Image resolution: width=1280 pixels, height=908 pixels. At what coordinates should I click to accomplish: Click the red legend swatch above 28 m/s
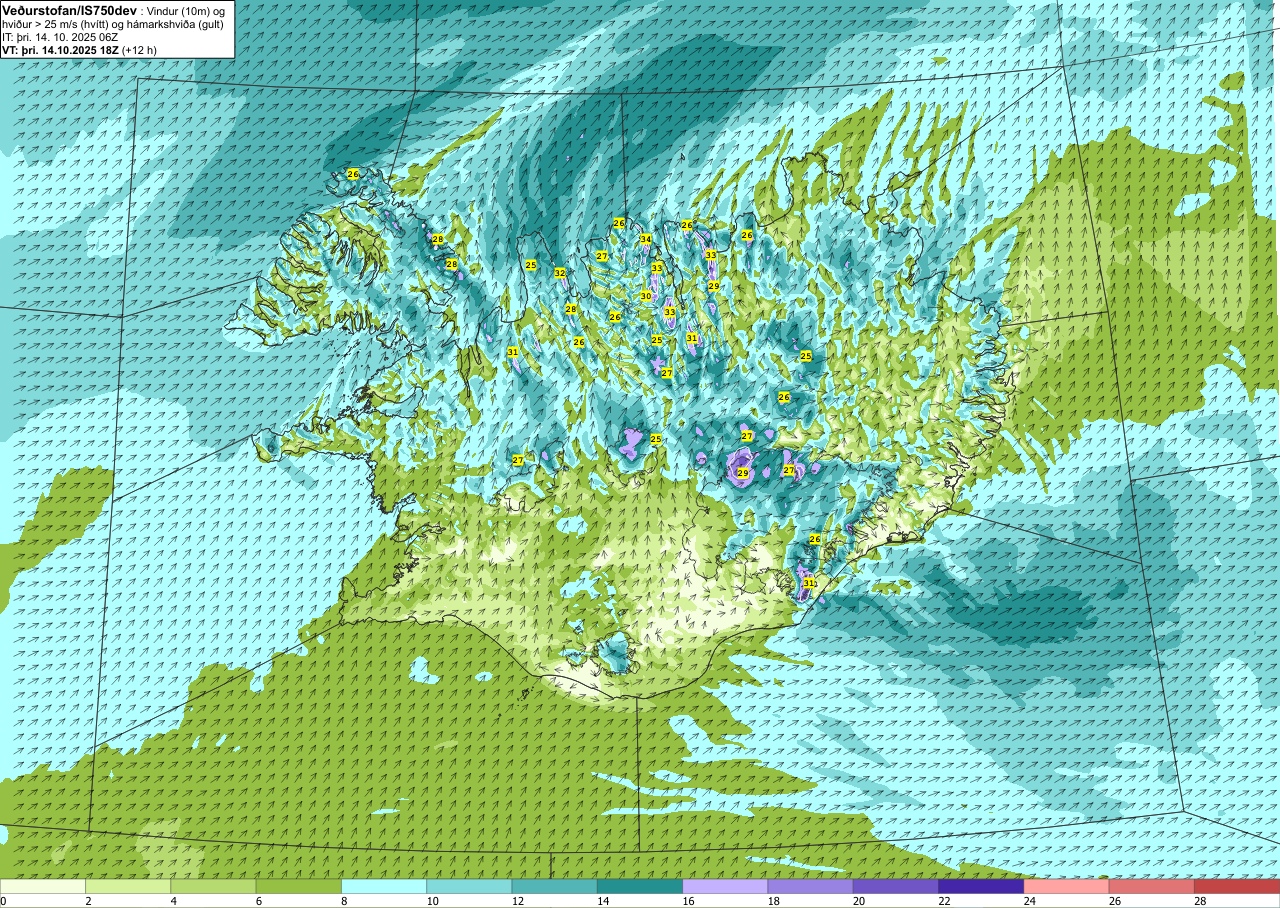pos(1237,886)
